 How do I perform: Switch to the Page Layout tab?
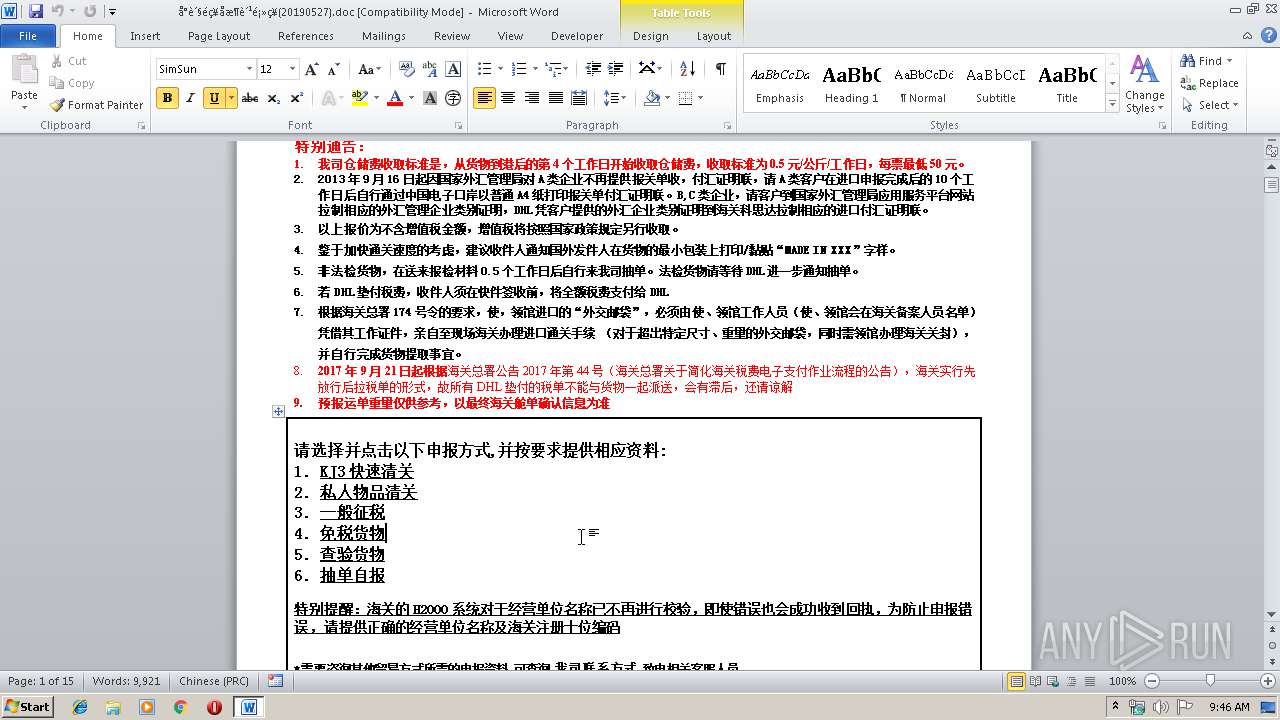(x=219, y=36)
